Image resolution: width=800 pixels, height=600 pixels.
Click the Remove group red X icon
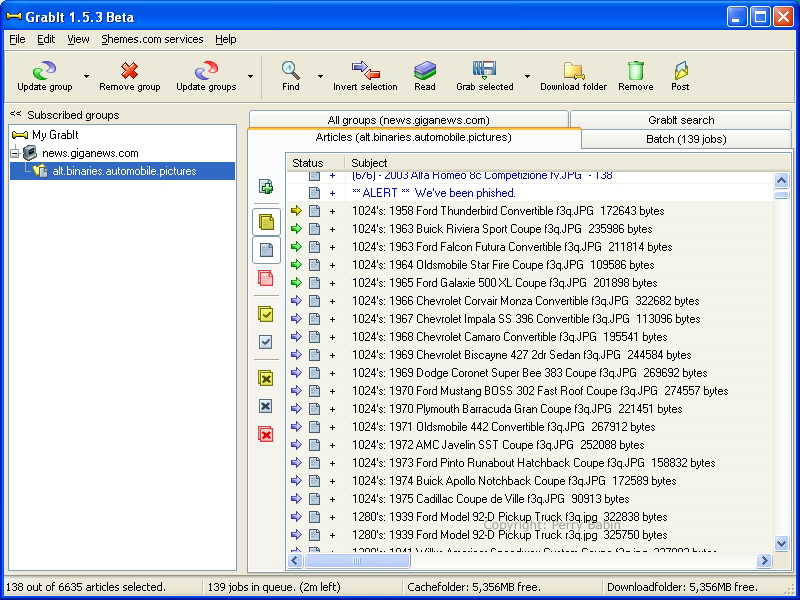pyautogui.click(x=130, y=70)
